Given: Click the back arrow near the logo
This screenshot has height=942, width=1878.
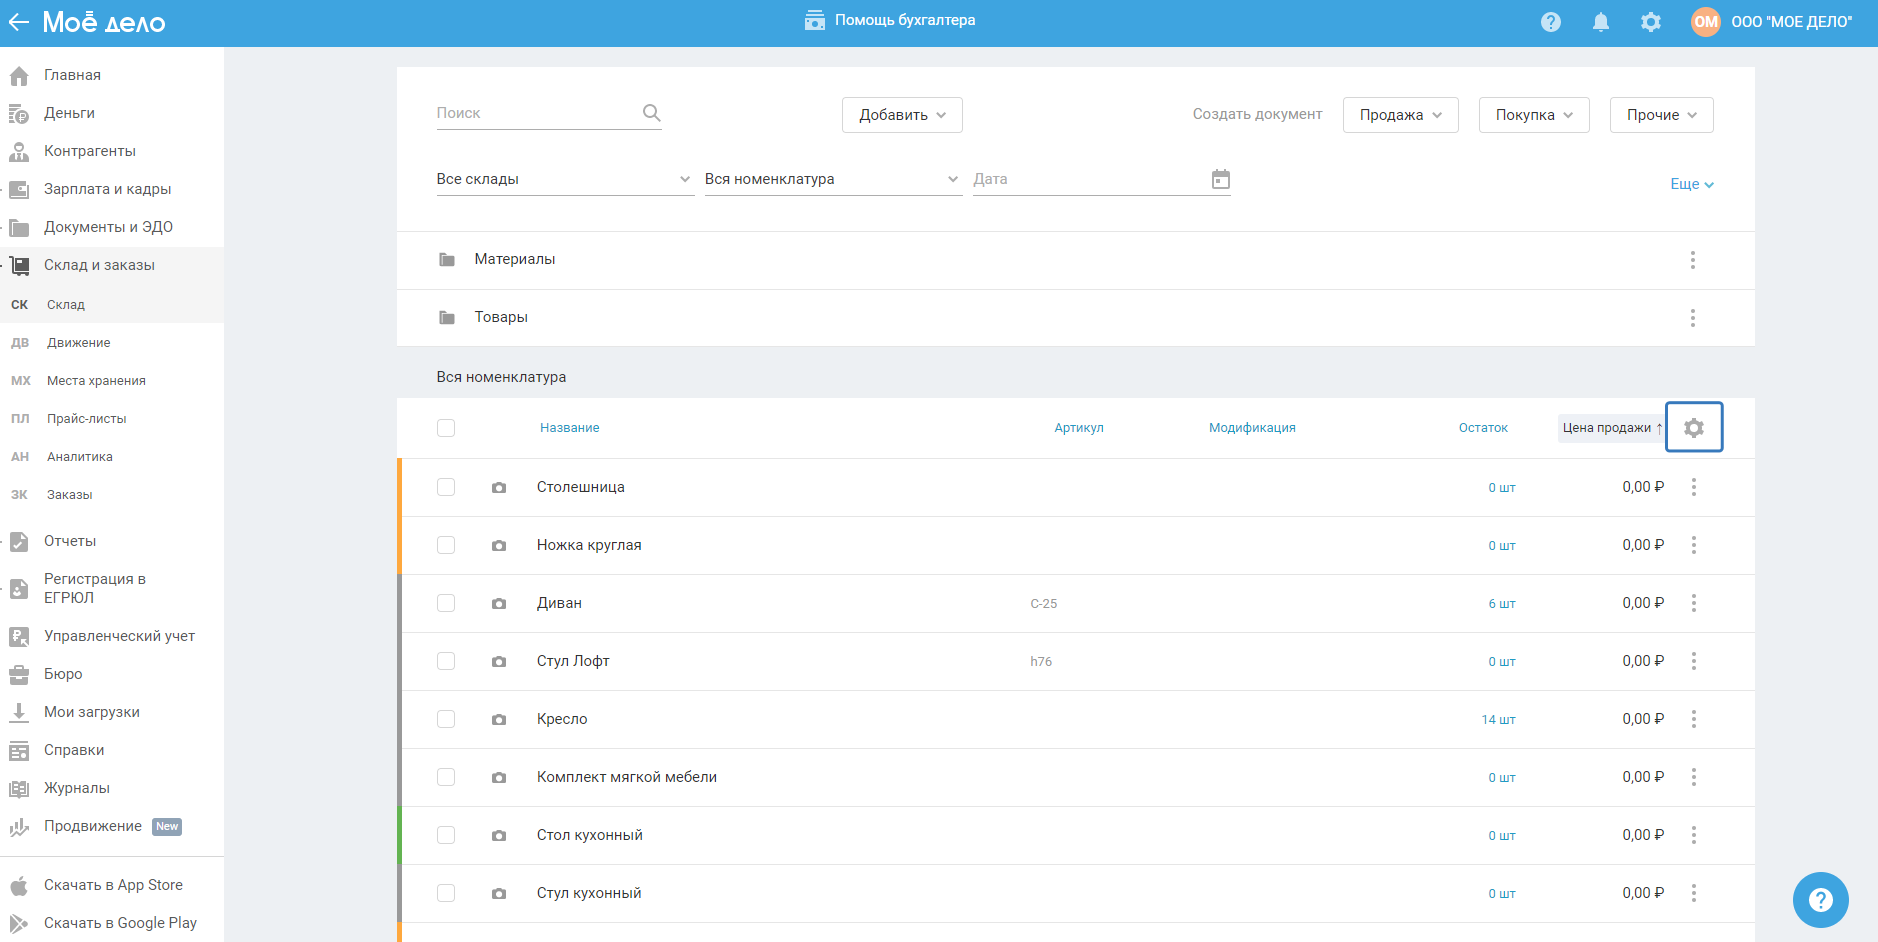Looking at the screenshot, I should (19, 22).
